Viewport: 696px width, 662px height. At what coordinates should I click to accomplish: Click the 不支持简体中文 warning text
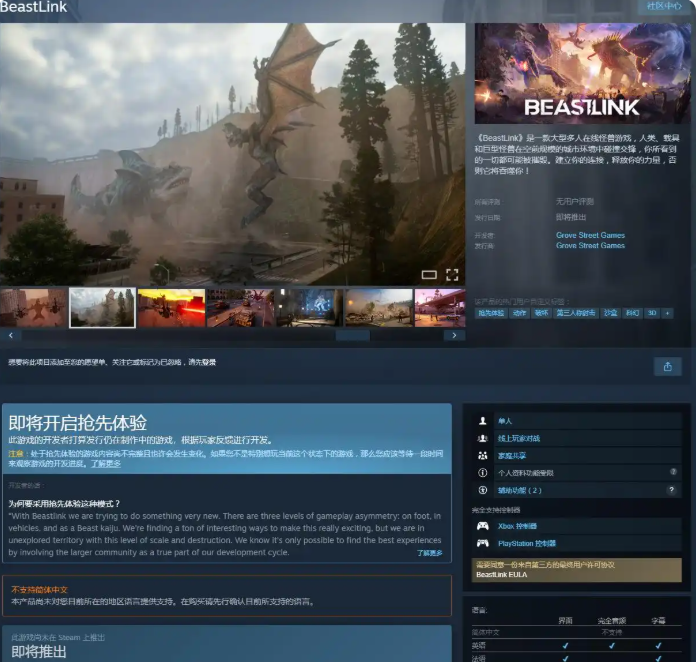coord(39,590)
